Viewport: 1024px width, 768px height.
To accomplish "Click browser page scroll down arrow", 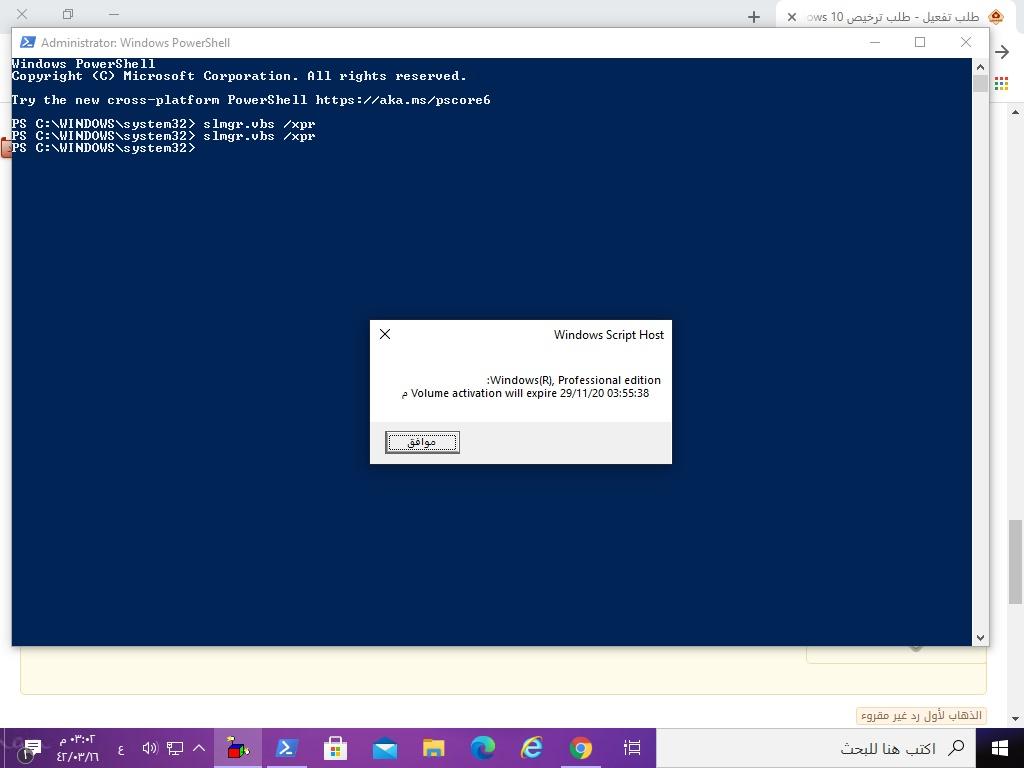I will [1015, 719].
